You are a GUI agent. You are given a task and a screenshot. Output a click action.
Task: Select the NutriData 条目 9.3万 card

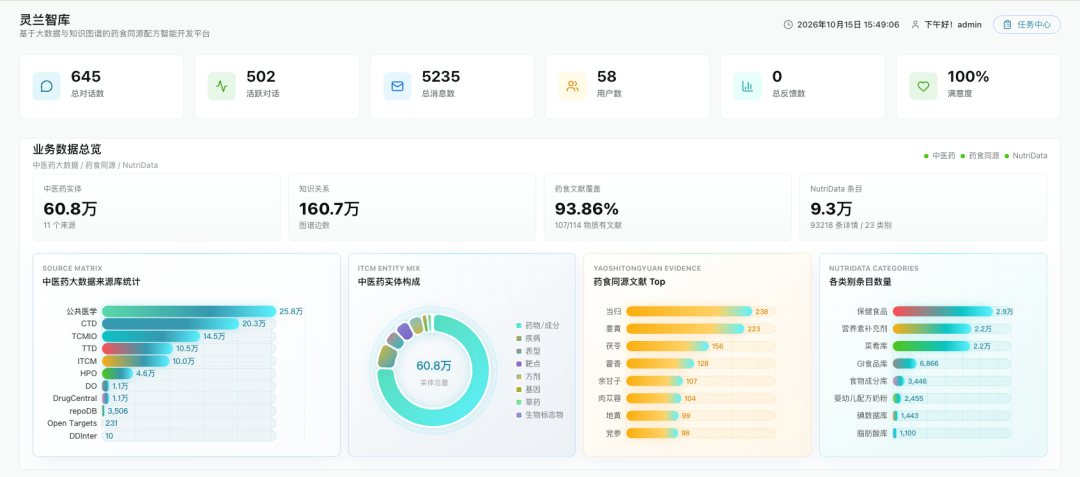click(923, 207)
